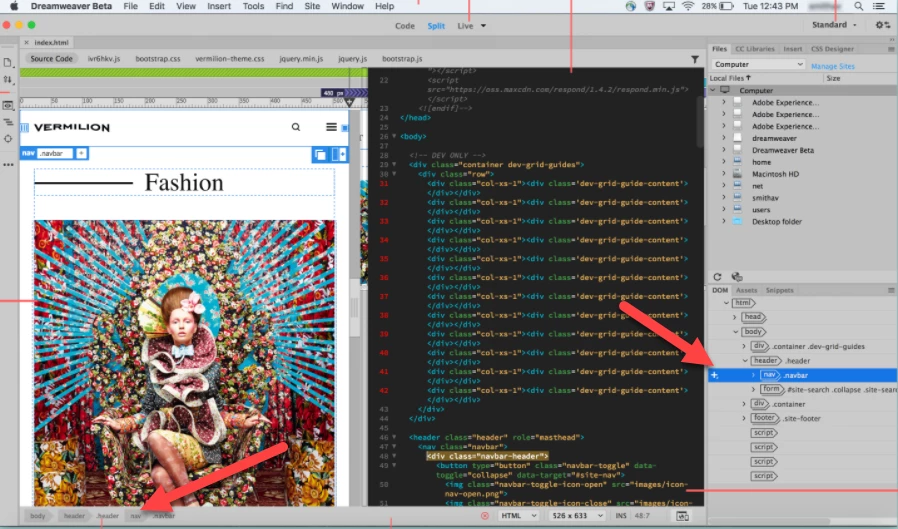
Task: Click the add element plus icon in DOM panel
Action: [x=715, y=375]
